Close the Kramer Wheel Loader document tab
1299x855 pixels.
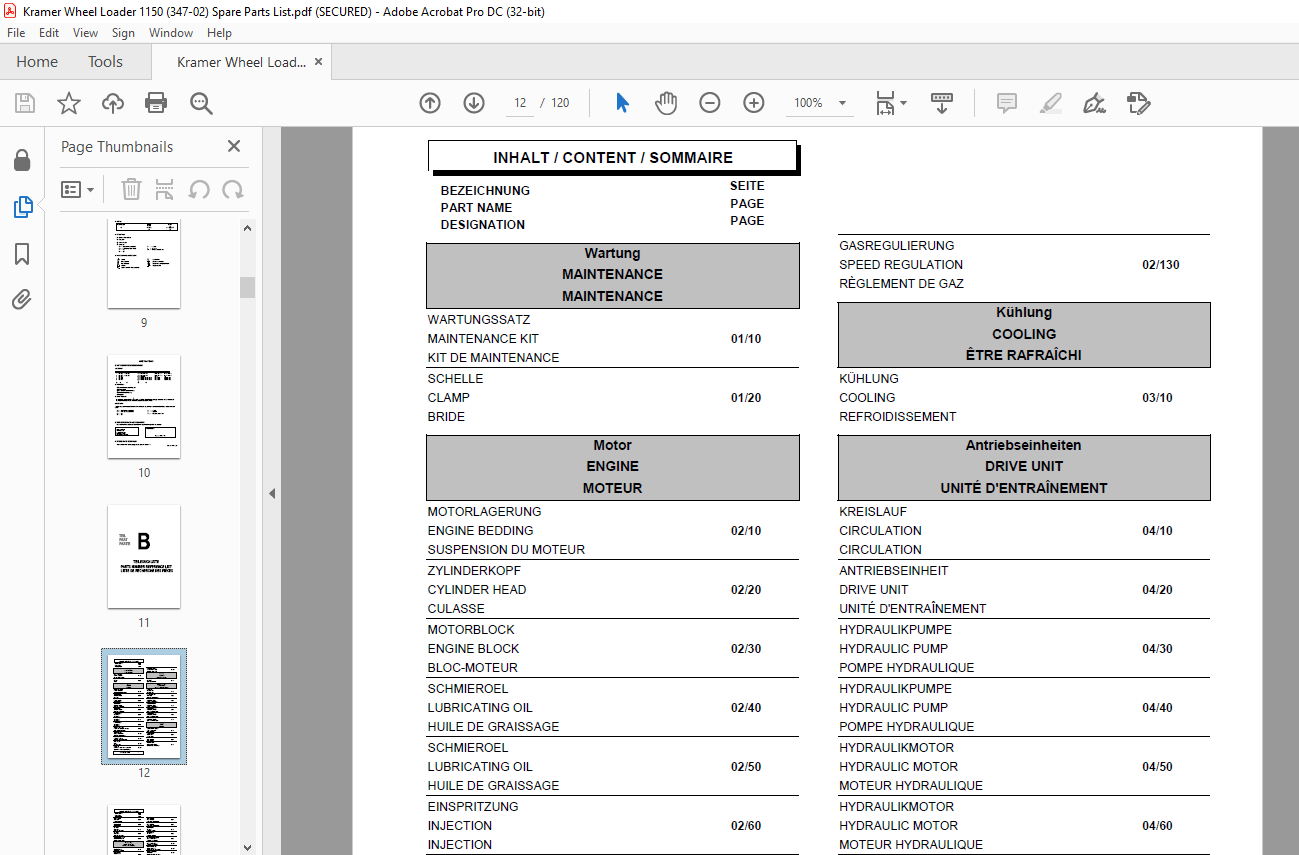318,62
